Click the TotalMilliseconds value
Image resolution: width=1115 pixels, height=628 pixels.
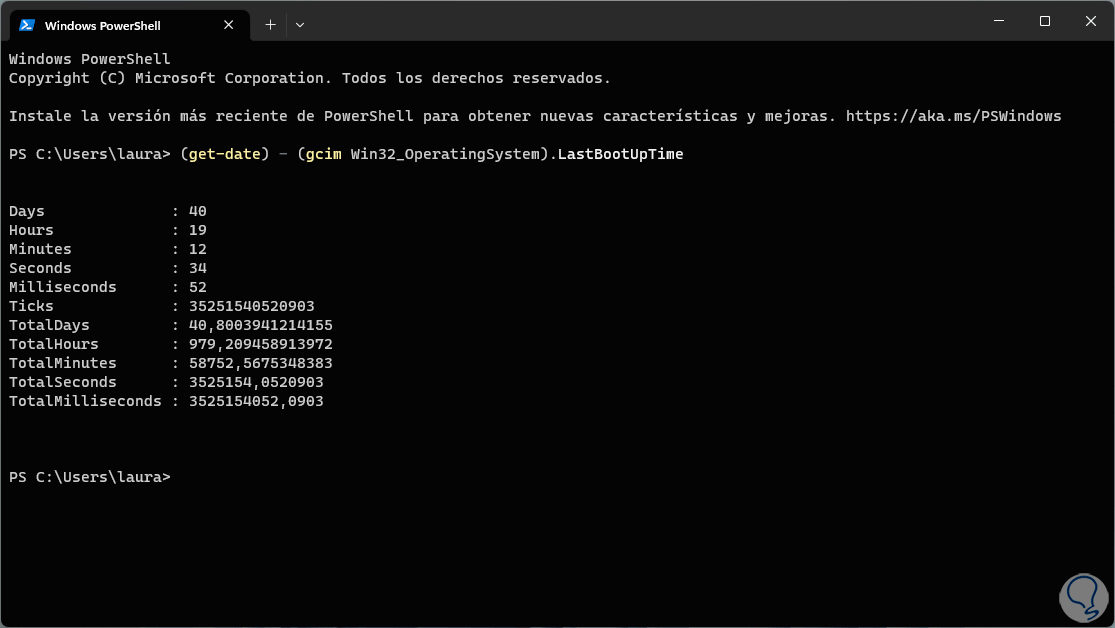pos(256,401)
